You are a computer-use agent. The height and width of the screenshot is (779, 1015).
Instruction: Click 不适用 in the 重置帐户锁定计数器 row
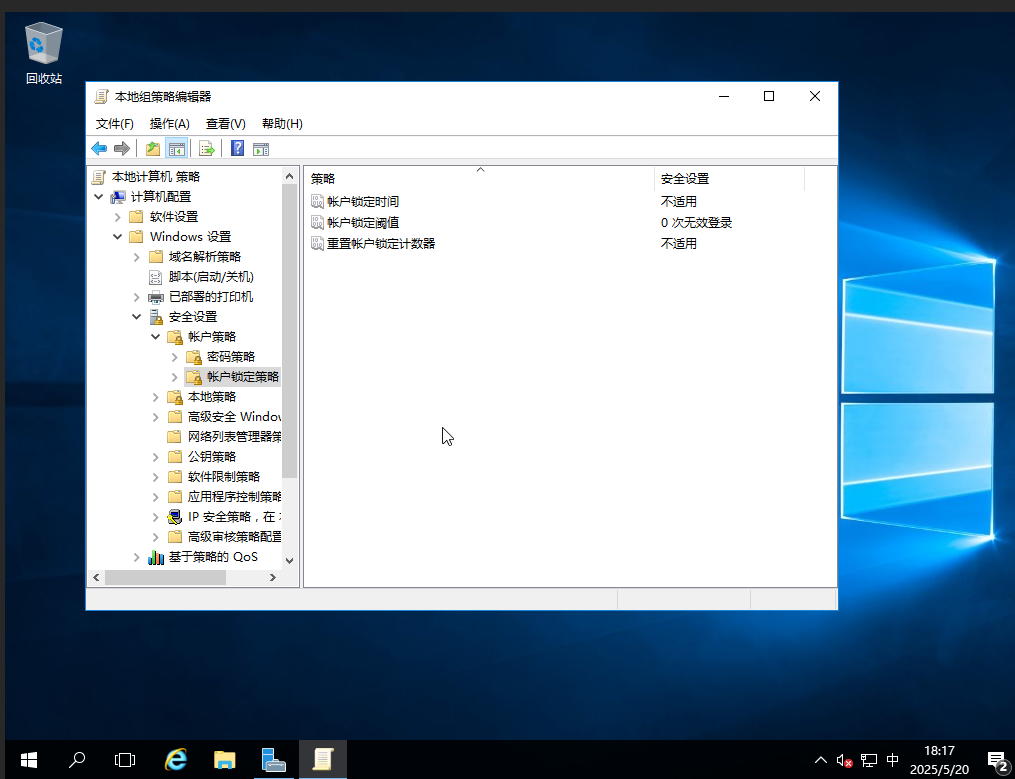coord(678,243)
